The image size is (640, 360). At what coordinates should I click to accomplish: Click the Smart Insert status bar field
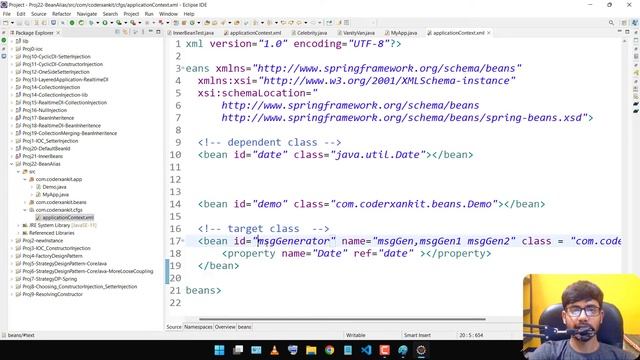click(417, 335)
